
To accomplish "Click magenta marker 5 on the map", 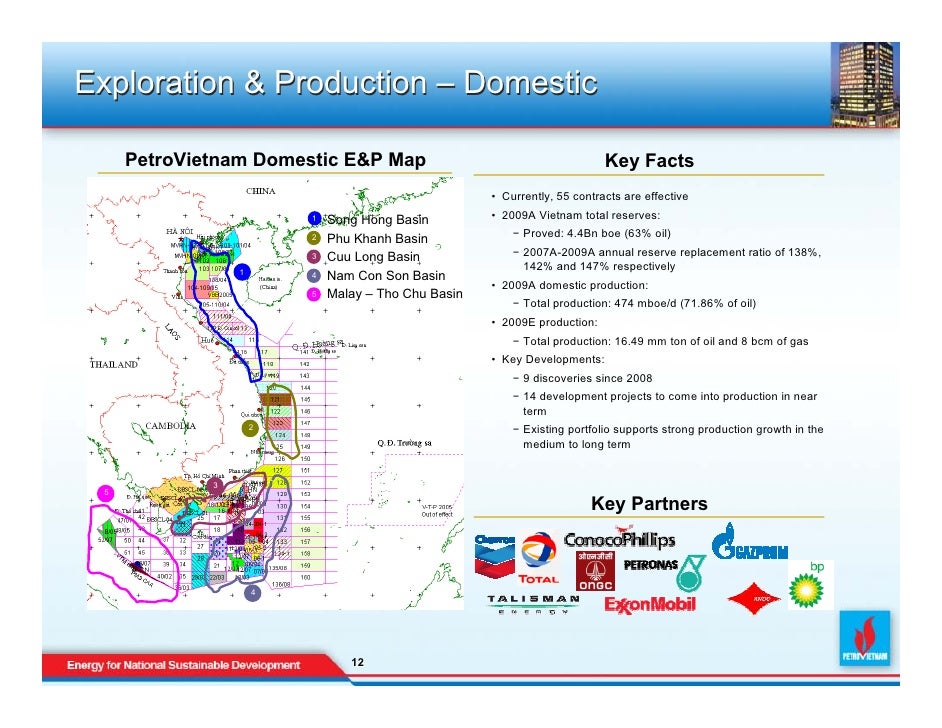I will (106, 493).
